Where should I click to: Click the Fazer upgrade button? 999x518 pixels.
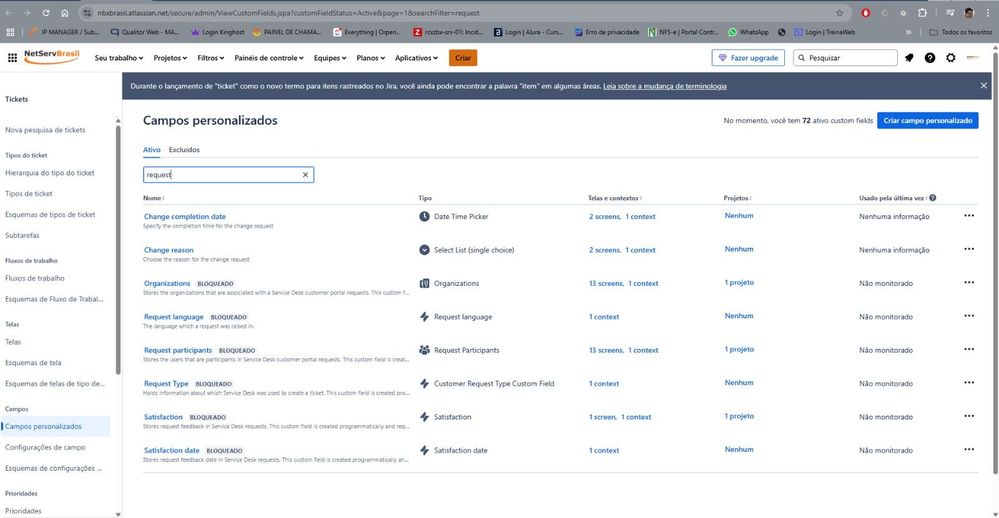click(x=748, y=58)
